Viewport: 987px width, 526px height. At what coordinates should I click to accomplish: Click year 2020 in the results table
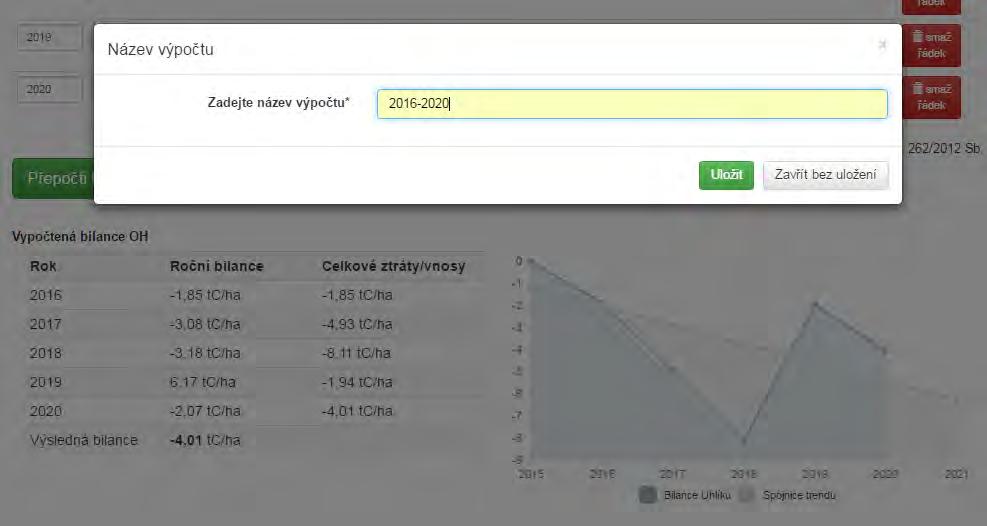45,411
